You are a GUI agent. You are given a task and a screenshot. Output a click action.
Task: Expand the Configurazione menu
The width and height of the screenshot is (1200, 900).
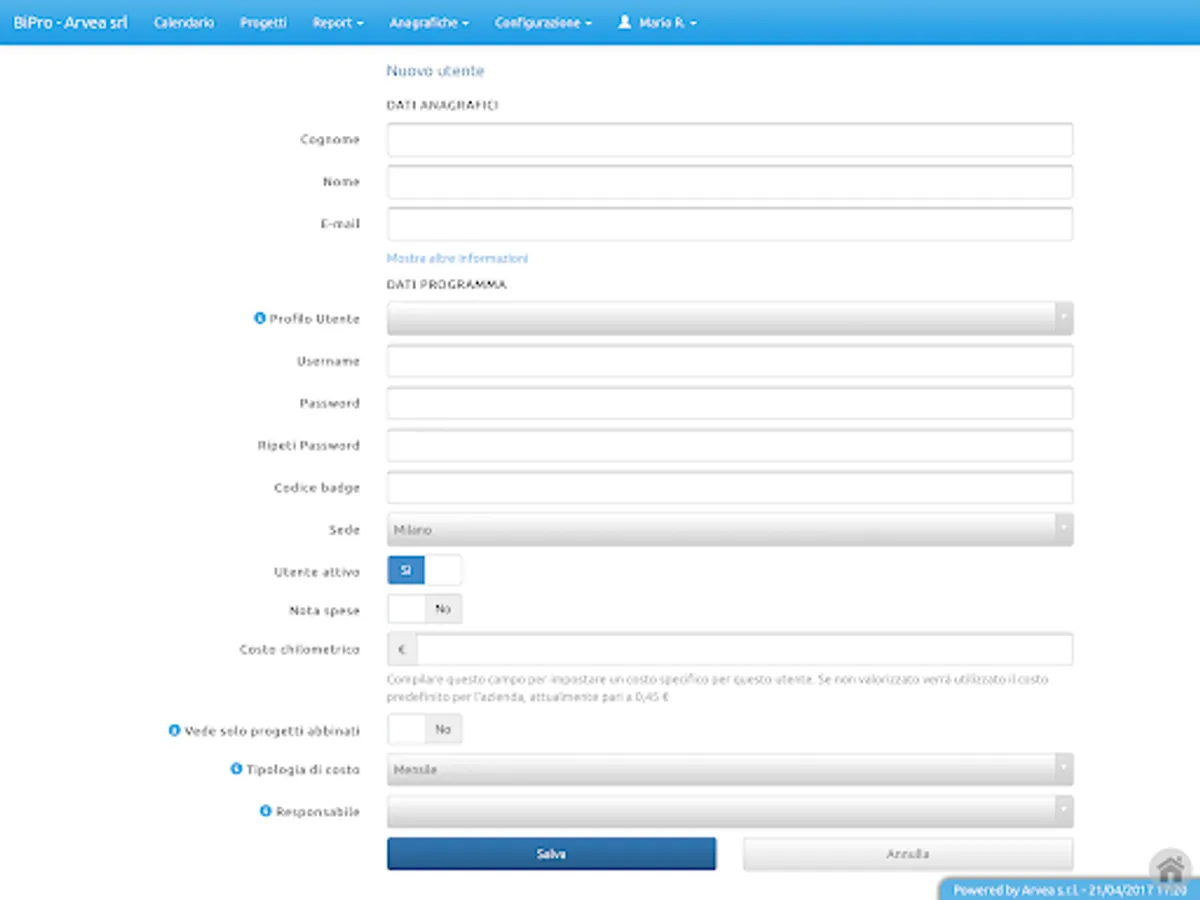pos(543,22)
